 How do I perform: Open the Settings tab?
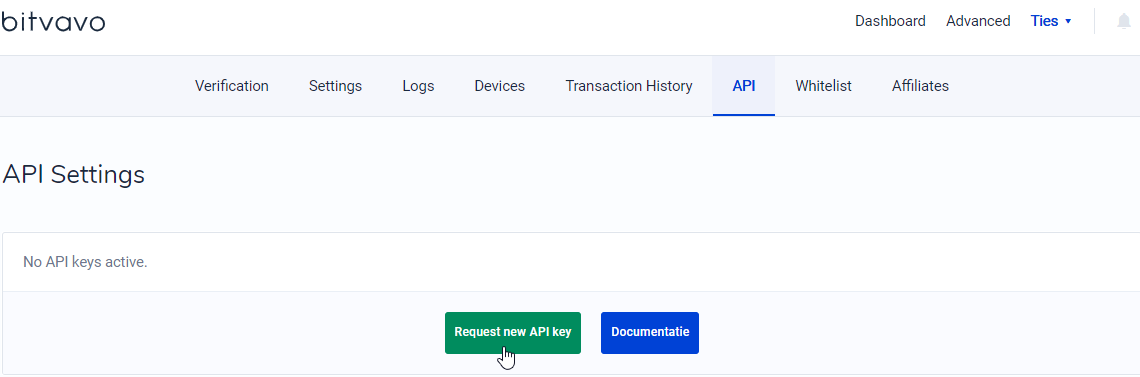[x=335, y=86]
